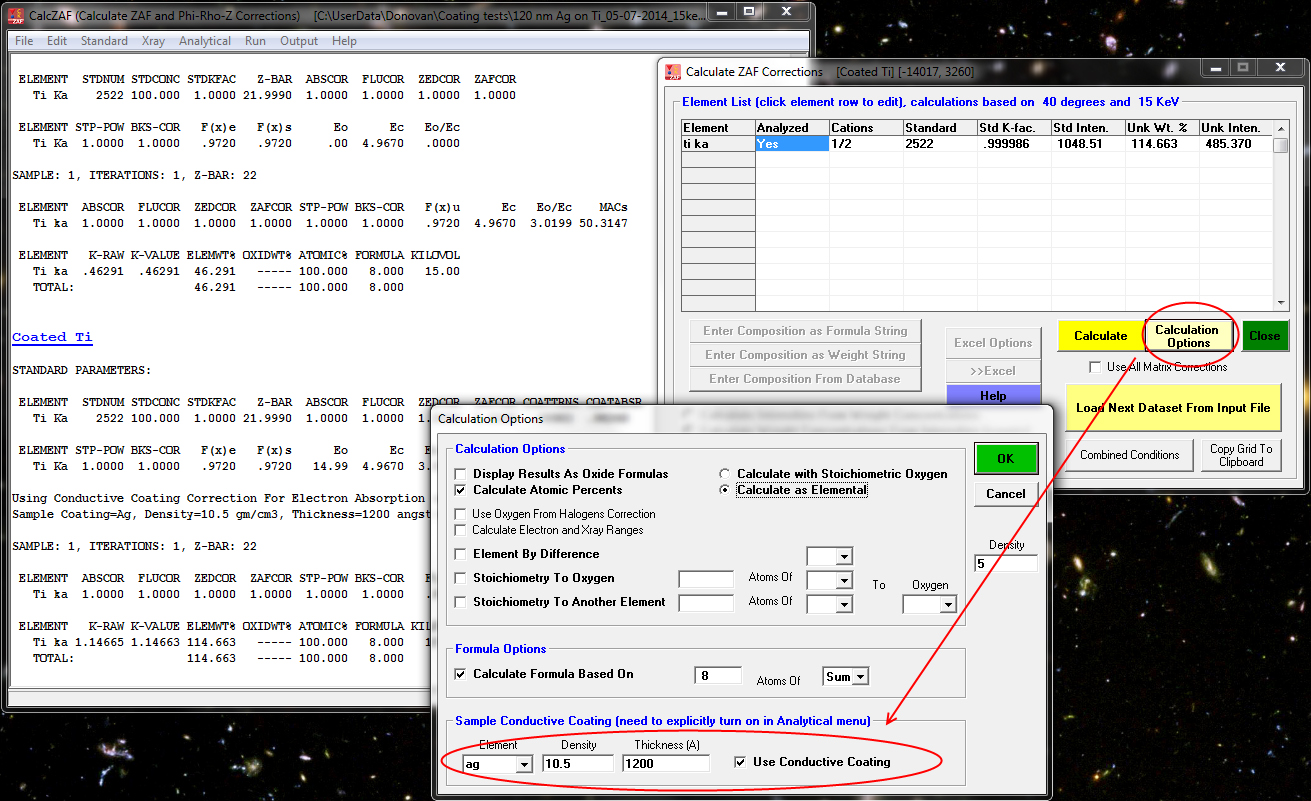Click the element list vertical scrollbar
1311x801 pixels.
(x=1280, y=220)
